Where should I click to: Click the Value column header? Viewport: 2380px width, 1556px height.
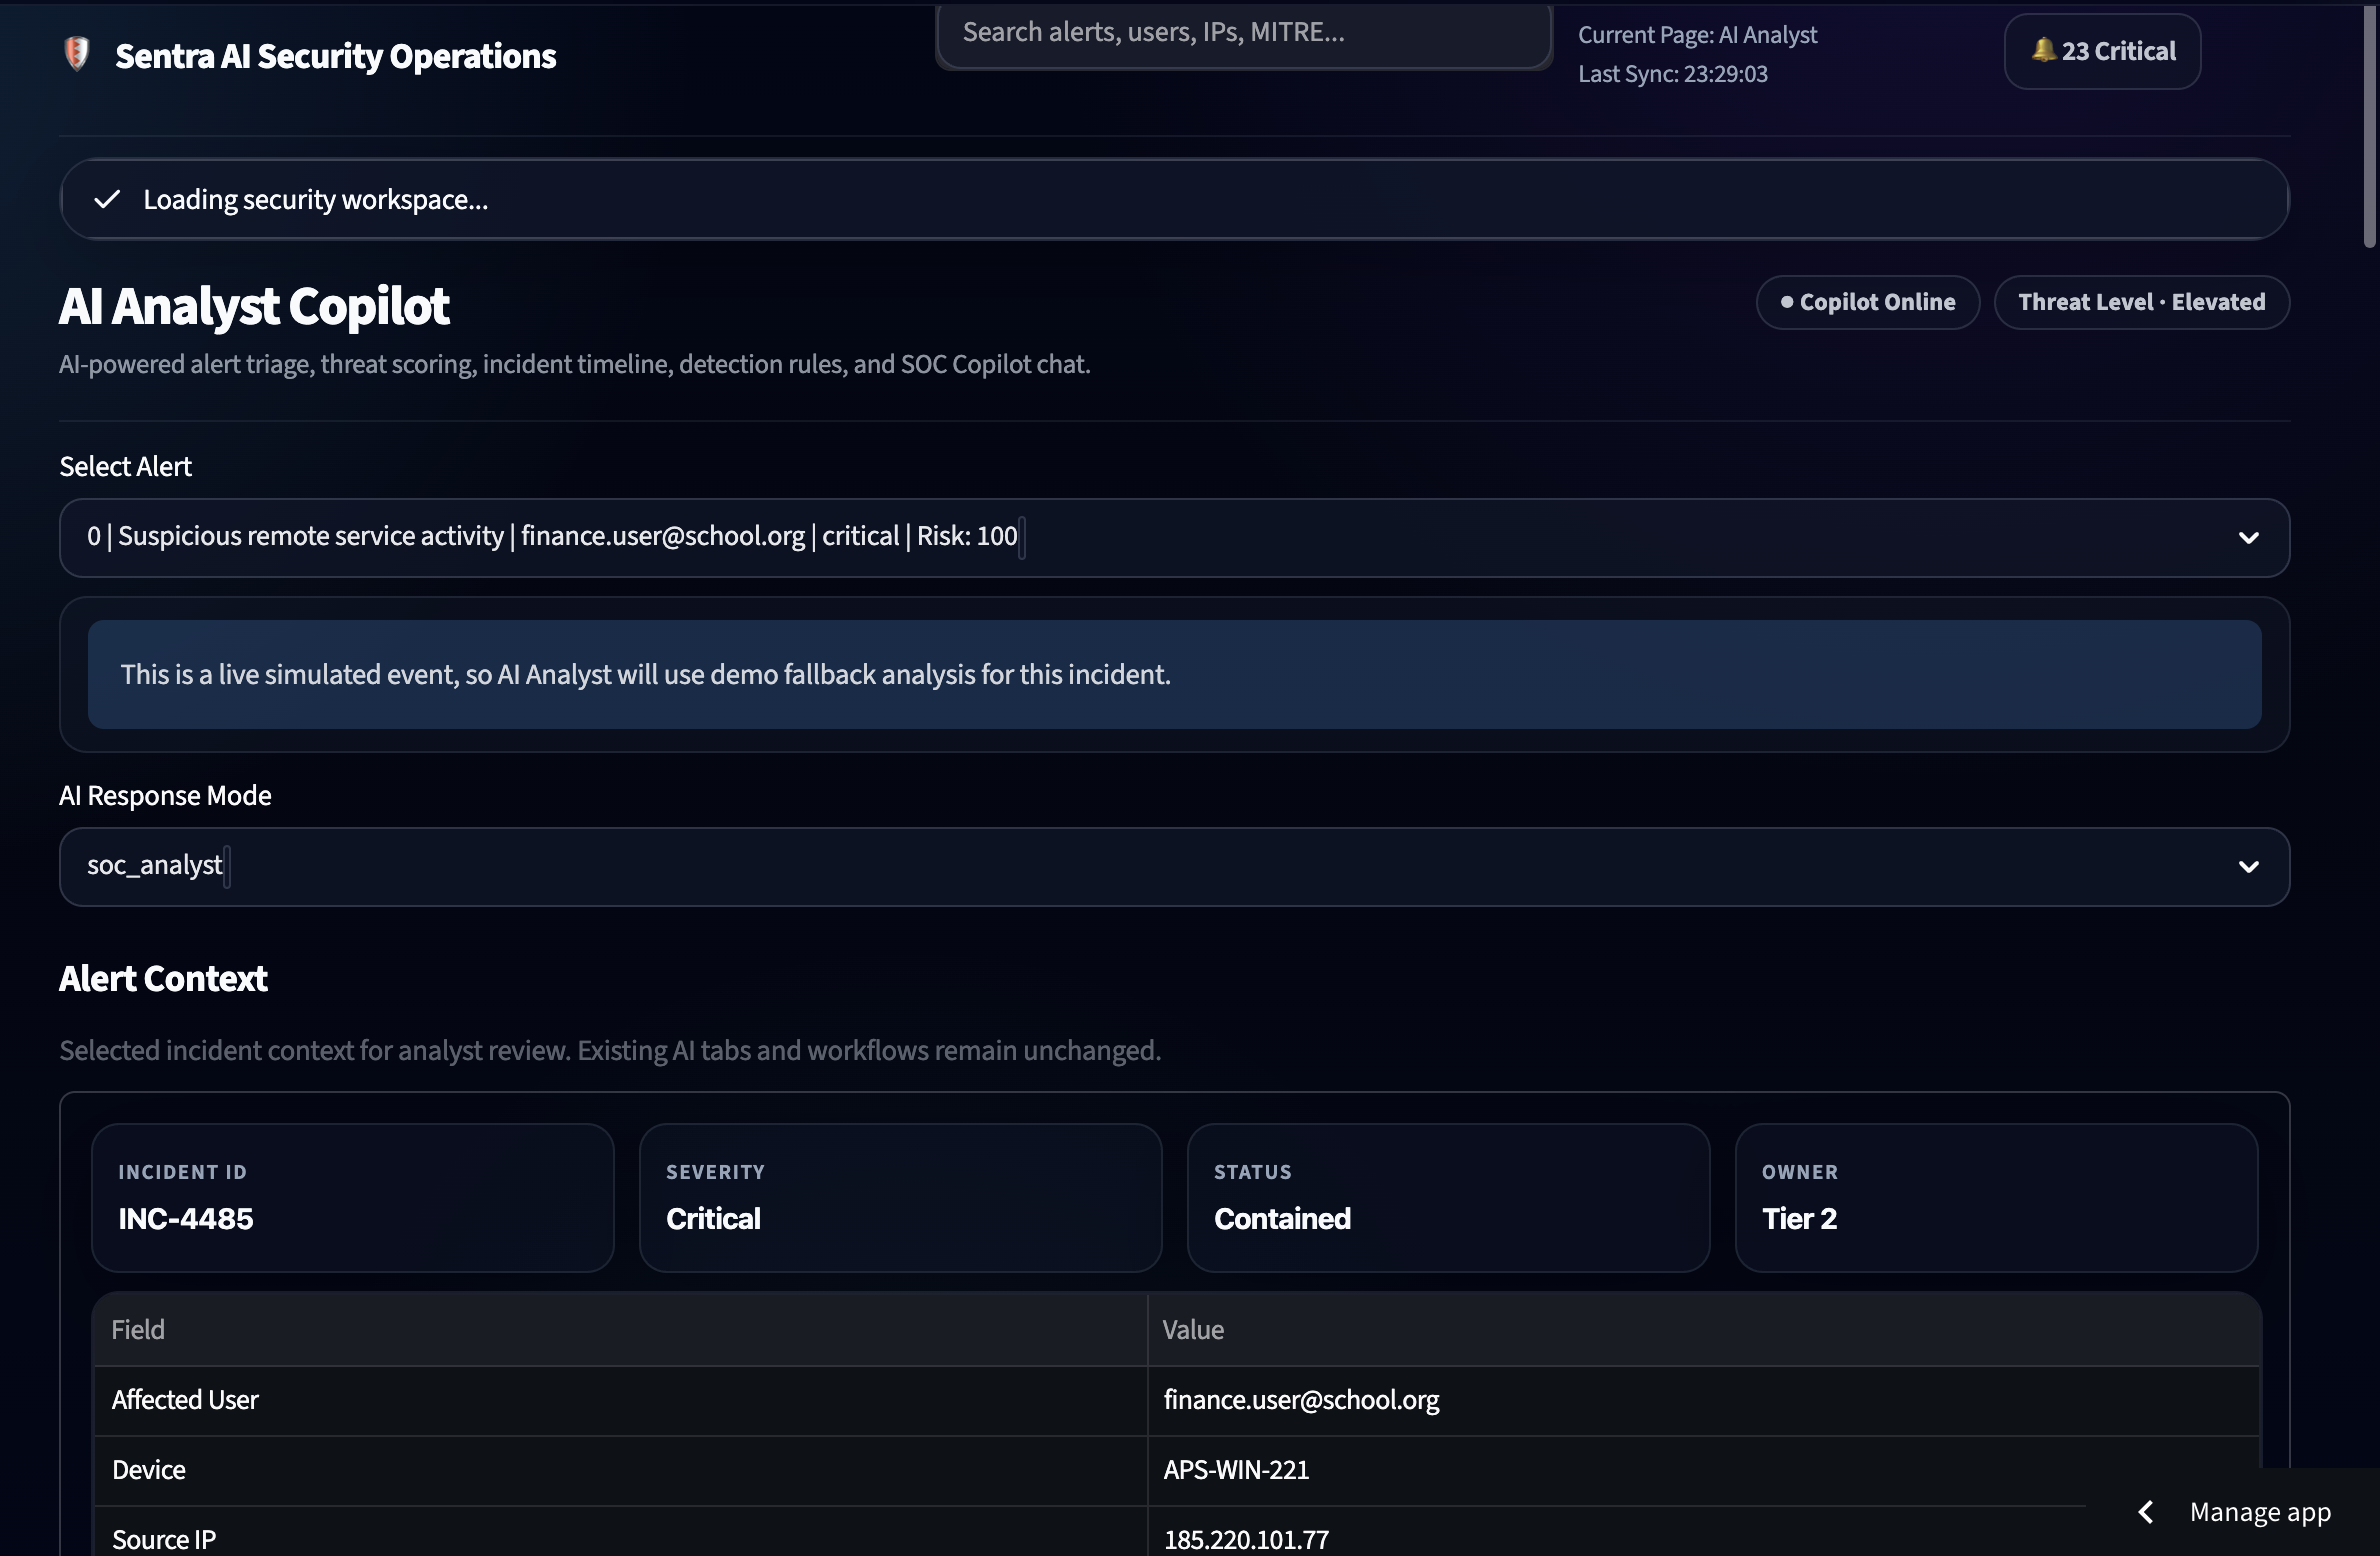tap(1704, 1330)
